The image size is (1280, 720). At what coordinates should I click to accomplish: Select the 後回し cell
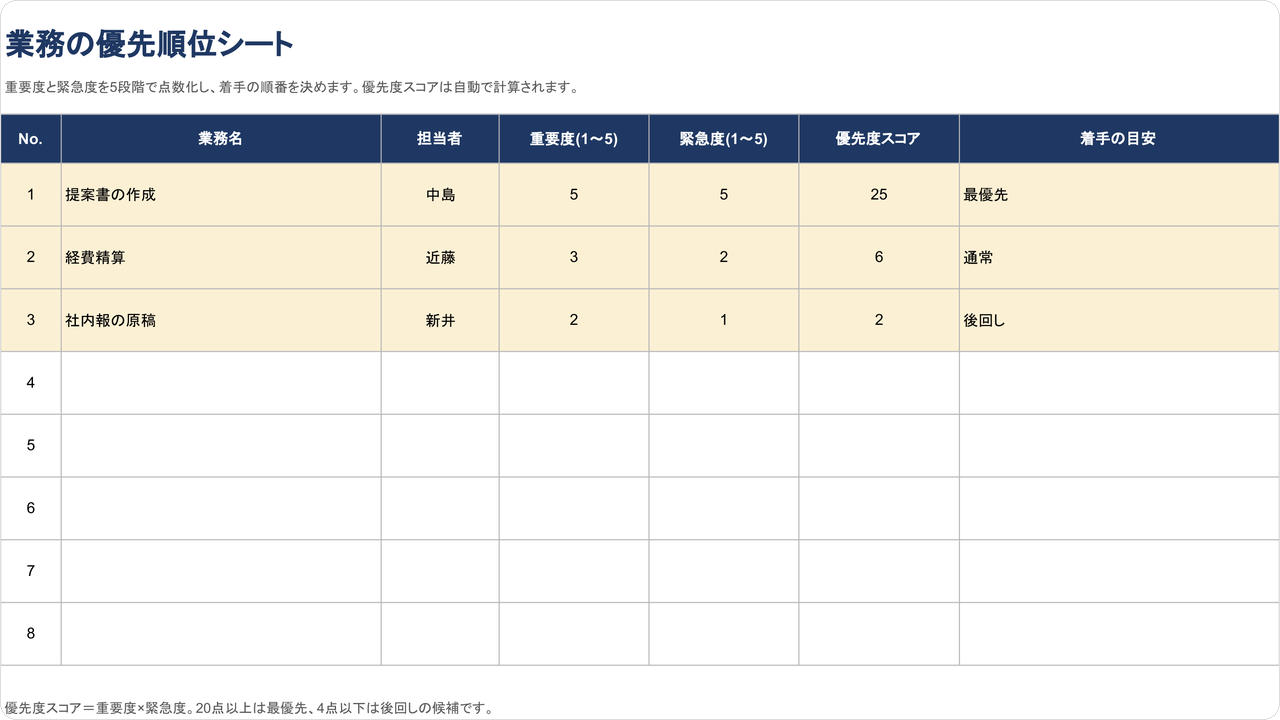point(1119,321)
